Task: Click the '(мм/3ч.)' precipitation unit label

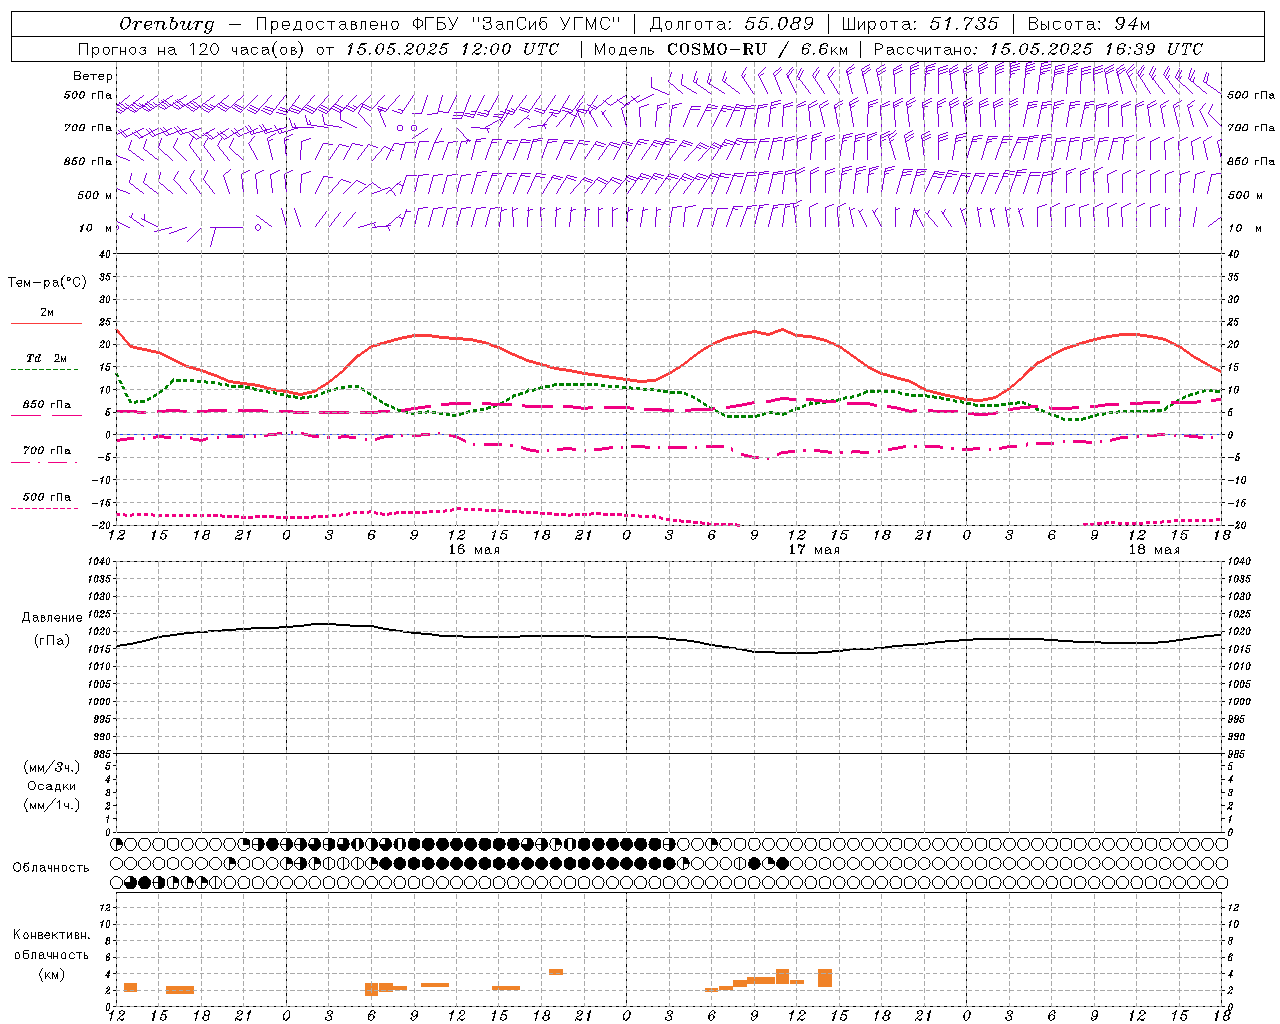Action: point(52,767)
